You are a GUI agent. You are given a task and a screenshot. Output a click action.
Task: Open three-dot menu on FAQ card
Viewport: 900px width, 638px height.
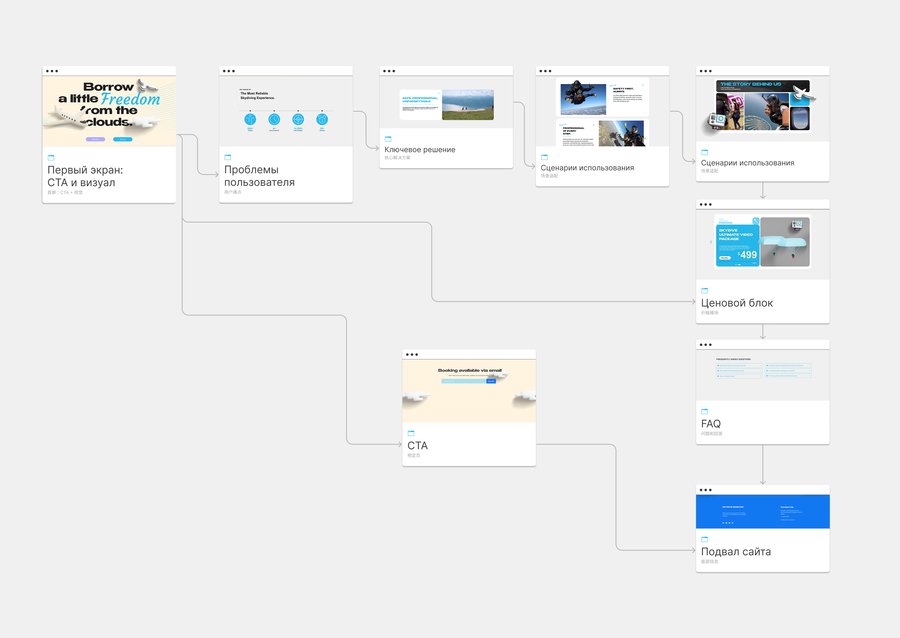point(706,345)
